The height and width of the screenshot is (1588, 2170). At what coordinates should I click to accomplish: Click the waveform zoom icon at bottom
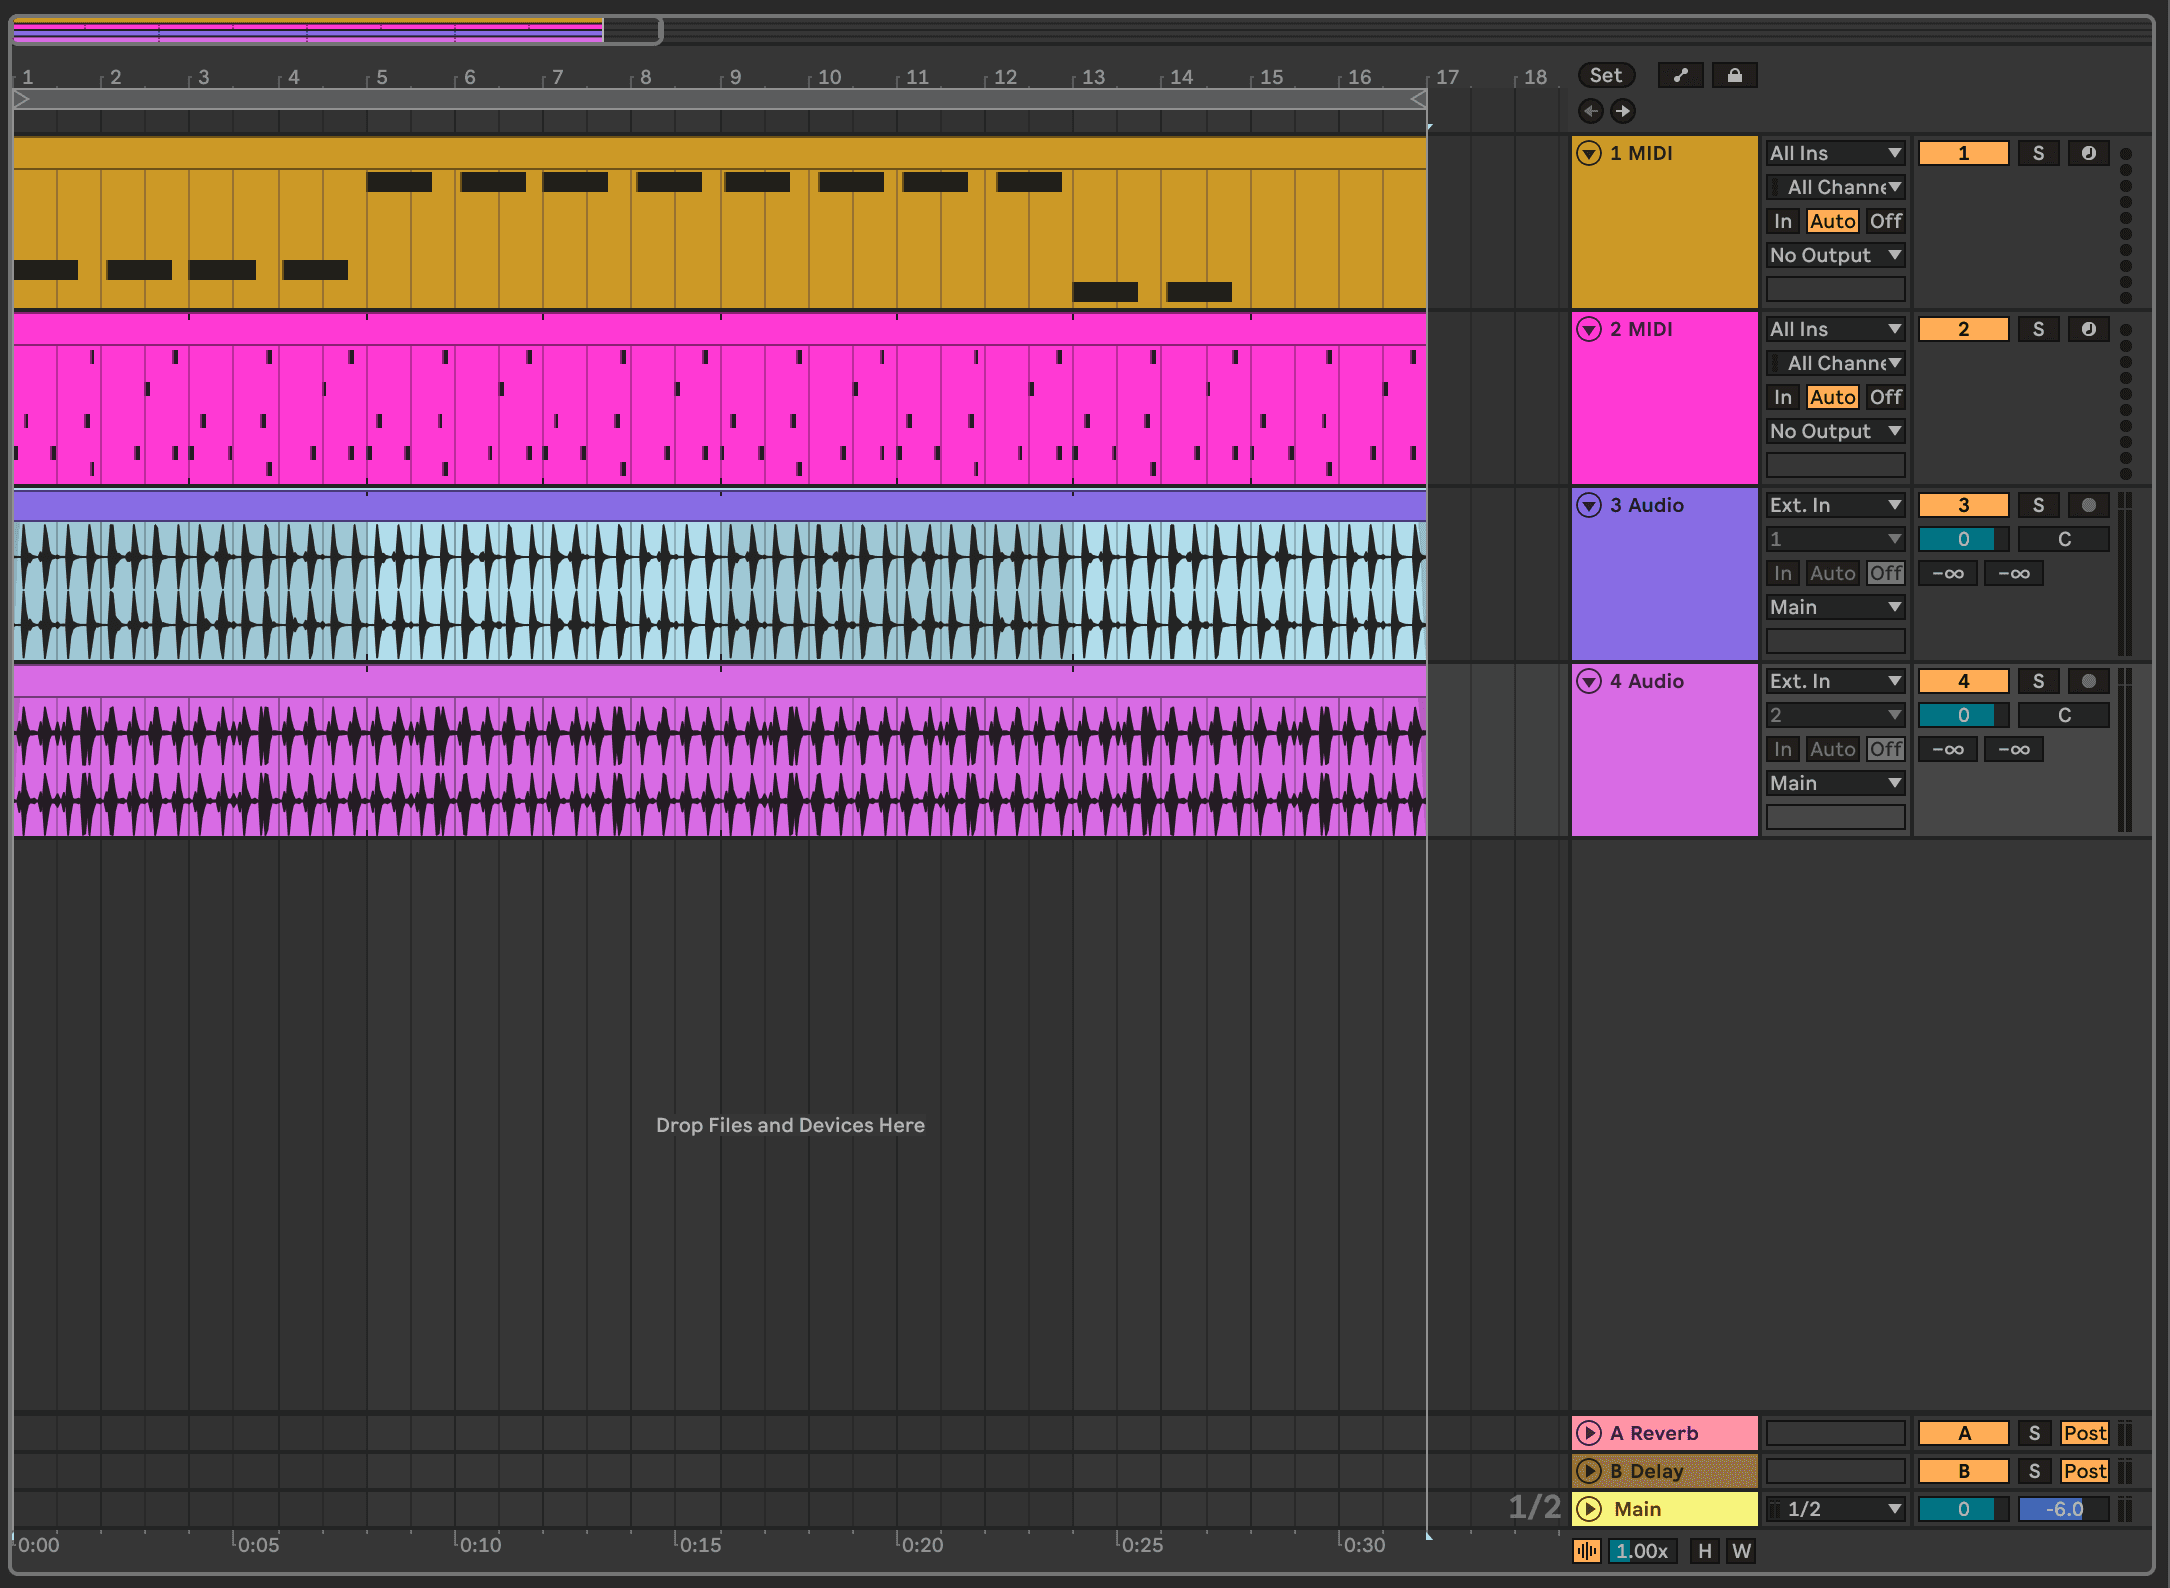(1586, 1551)
